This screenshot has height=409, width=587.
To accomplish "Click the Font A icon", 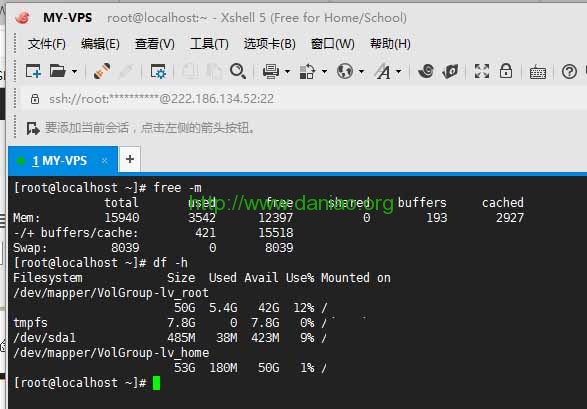I will (383, 71).
